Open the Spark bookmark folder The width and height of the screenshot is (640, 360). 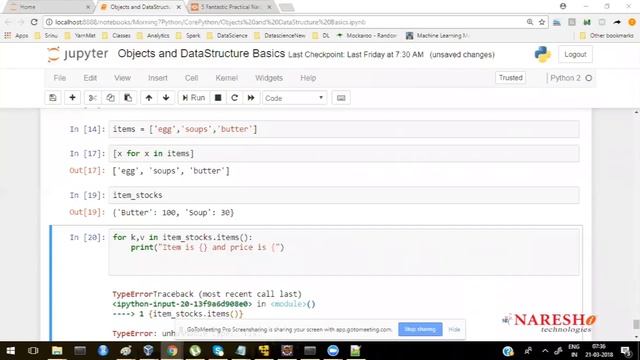[x=188, y=36]
